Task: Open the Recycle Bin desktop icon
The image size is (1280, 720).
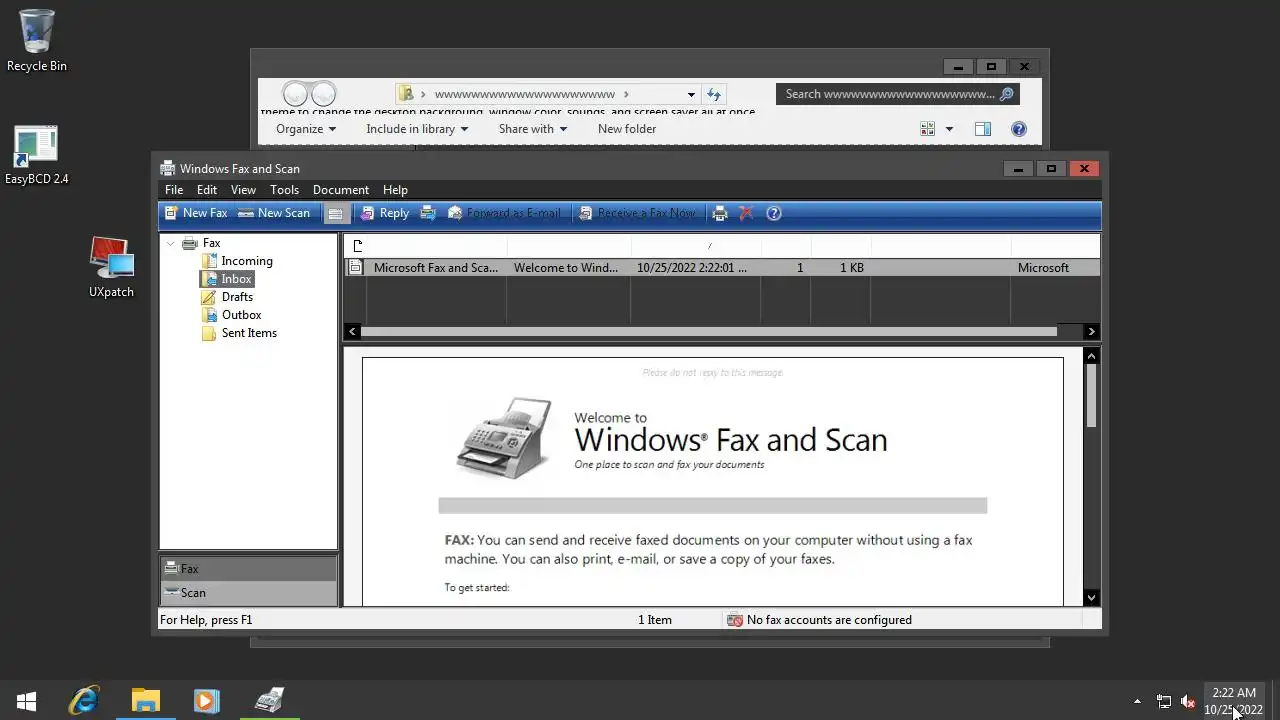Action: [x=37, y=41]
